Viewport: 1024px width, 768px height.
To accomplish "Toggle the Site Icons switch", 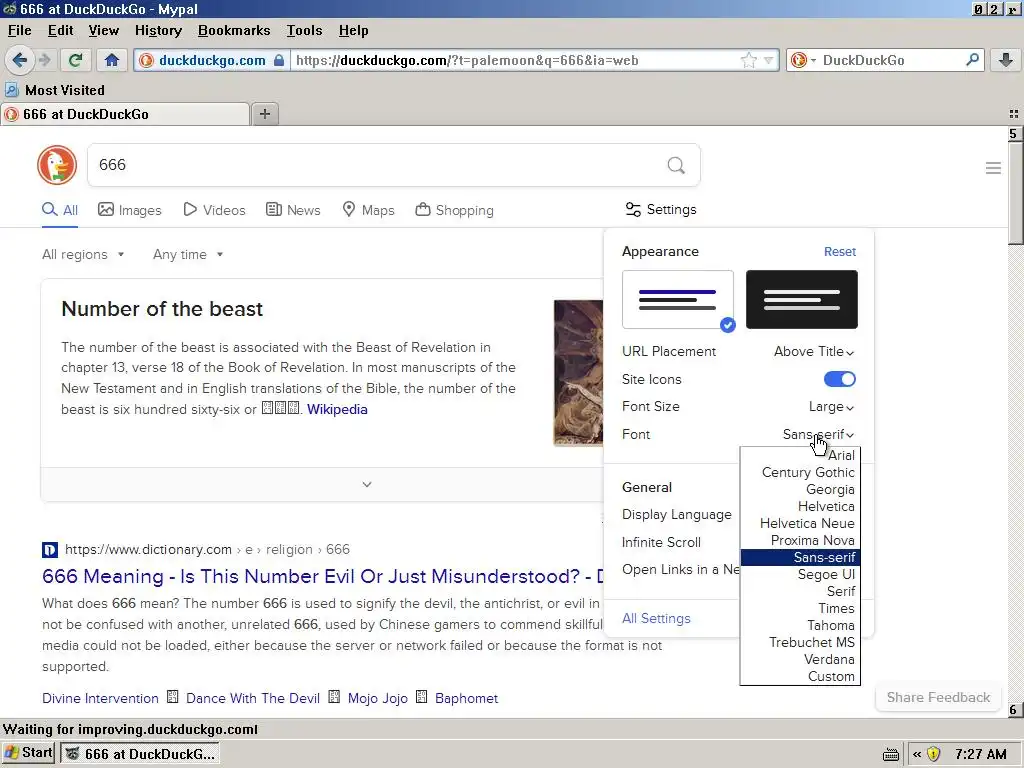I will click(839, 379).
